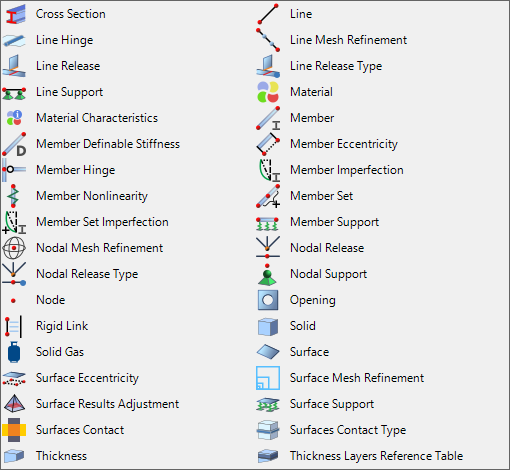510x470 pixels.
Task: Click the Line Release Type icon
Action: click(x=268, y=66)
